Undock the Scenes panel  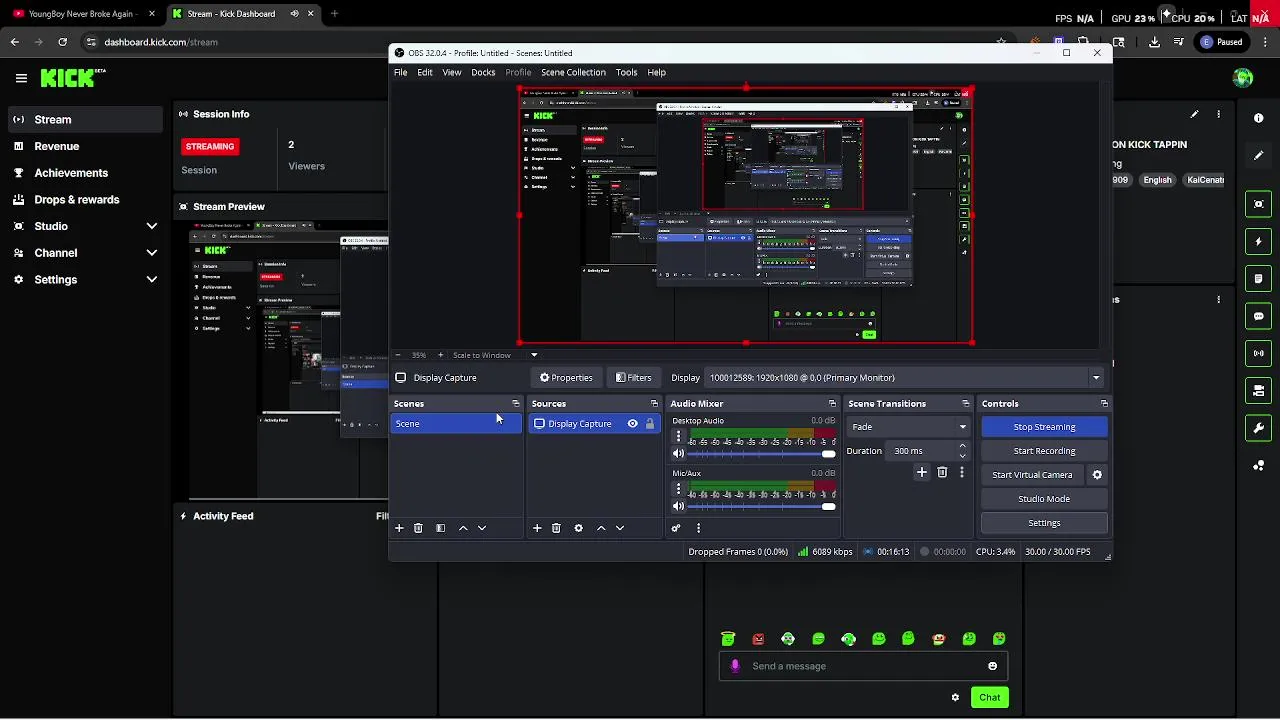pos(516,404)
